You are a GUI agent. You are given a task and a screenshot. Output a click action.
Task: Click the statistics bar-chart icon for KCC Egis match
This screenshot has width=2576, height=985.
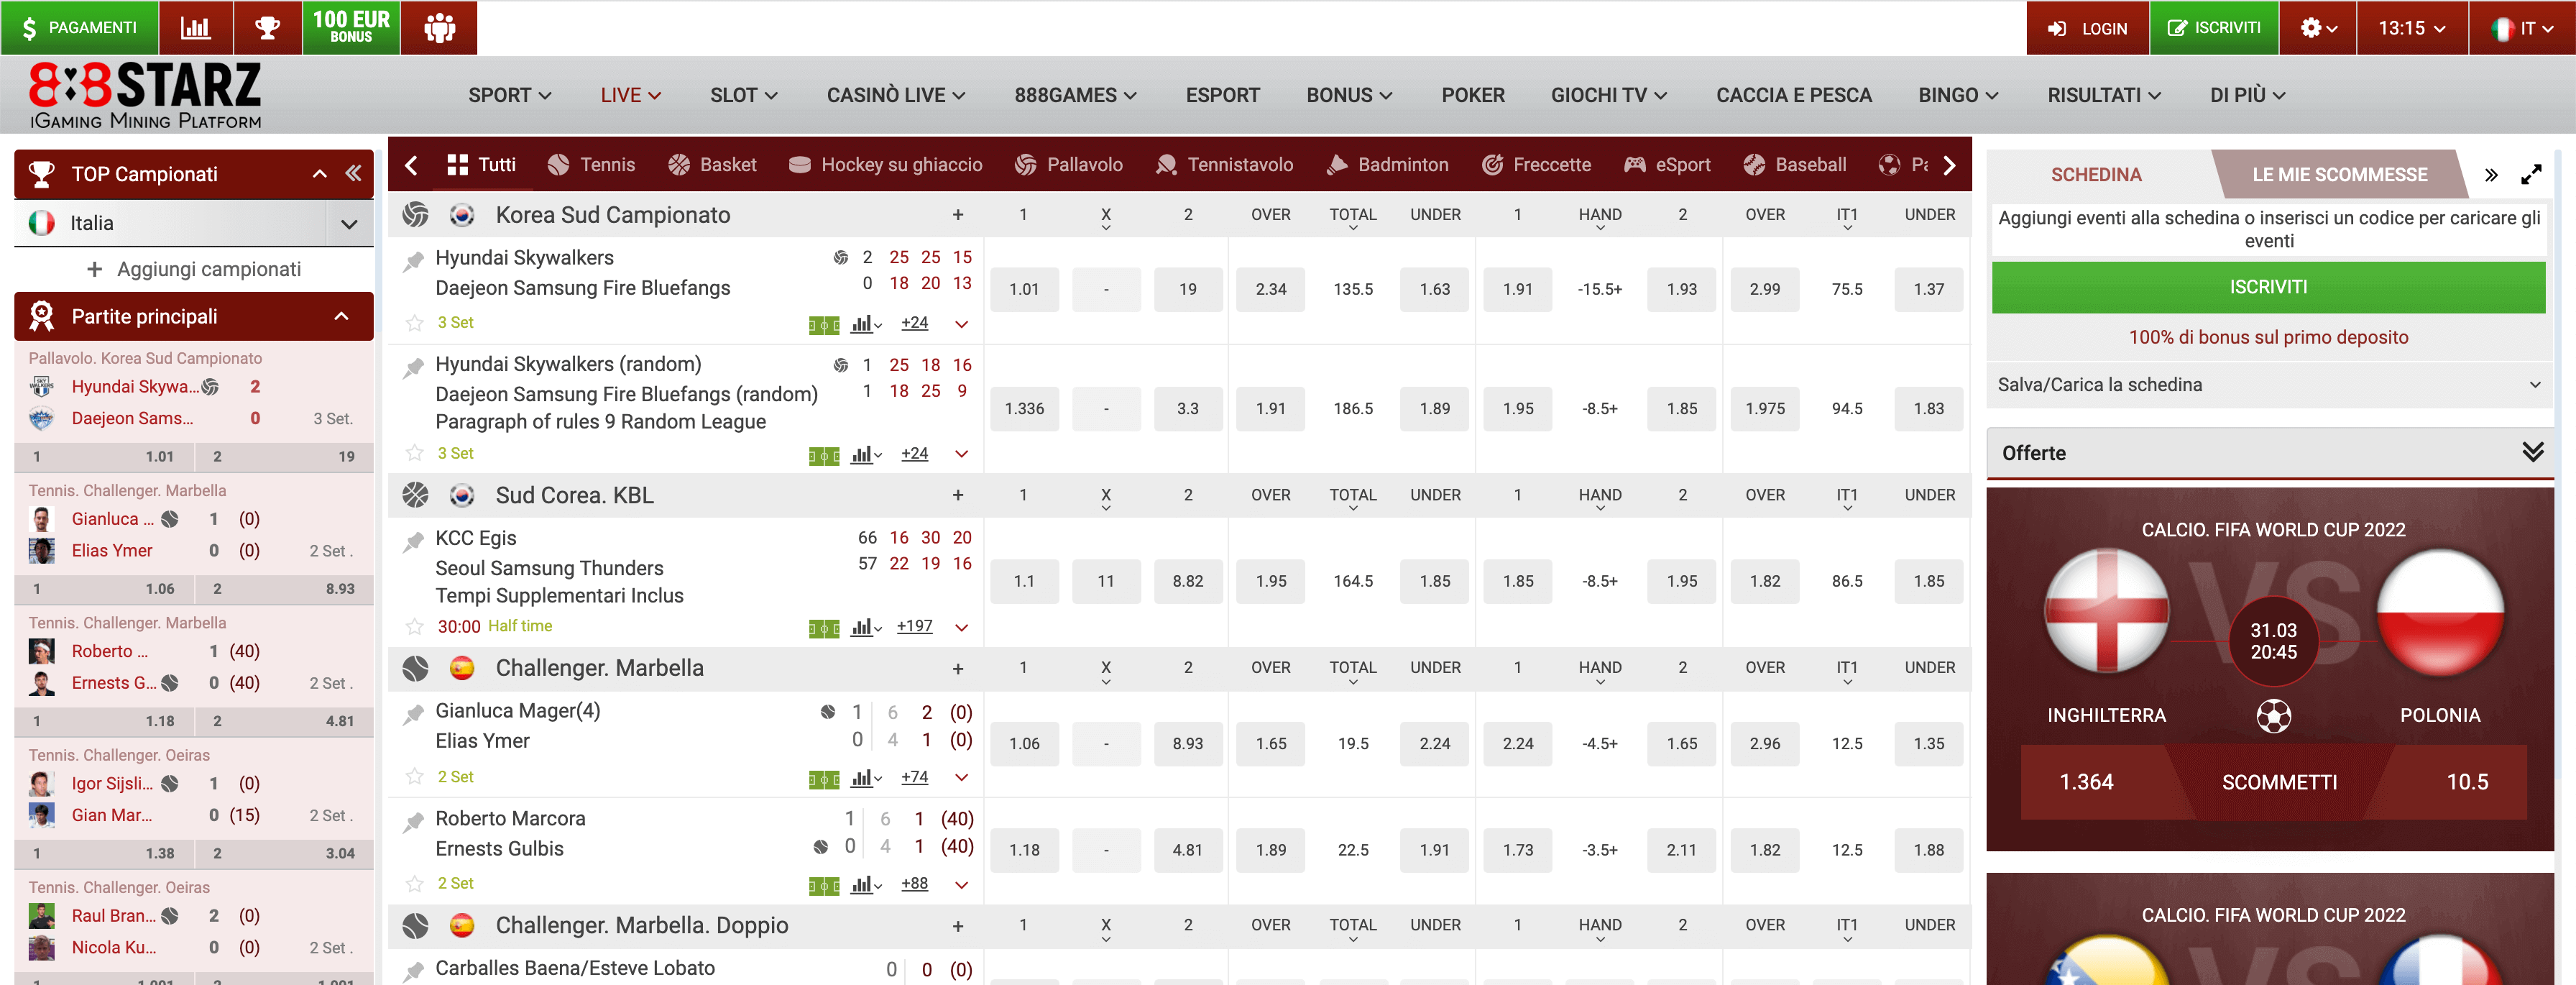pyautogui.click(x=862, y=627)
